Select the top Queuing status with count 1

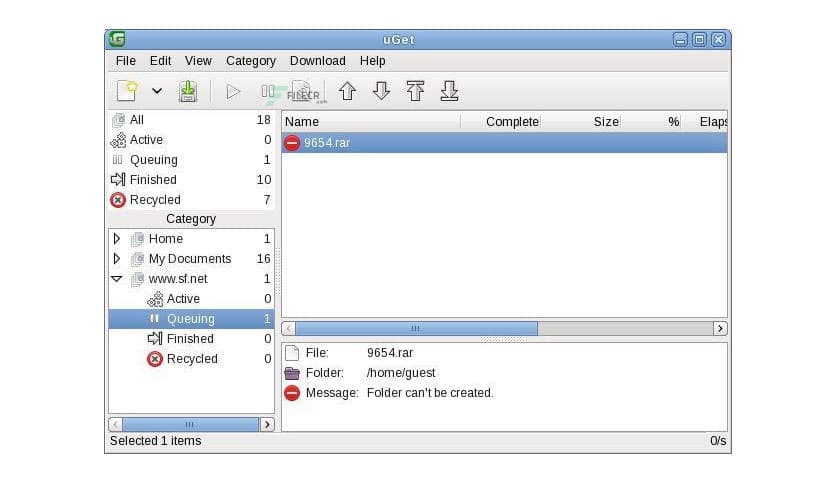pos(191,160)
